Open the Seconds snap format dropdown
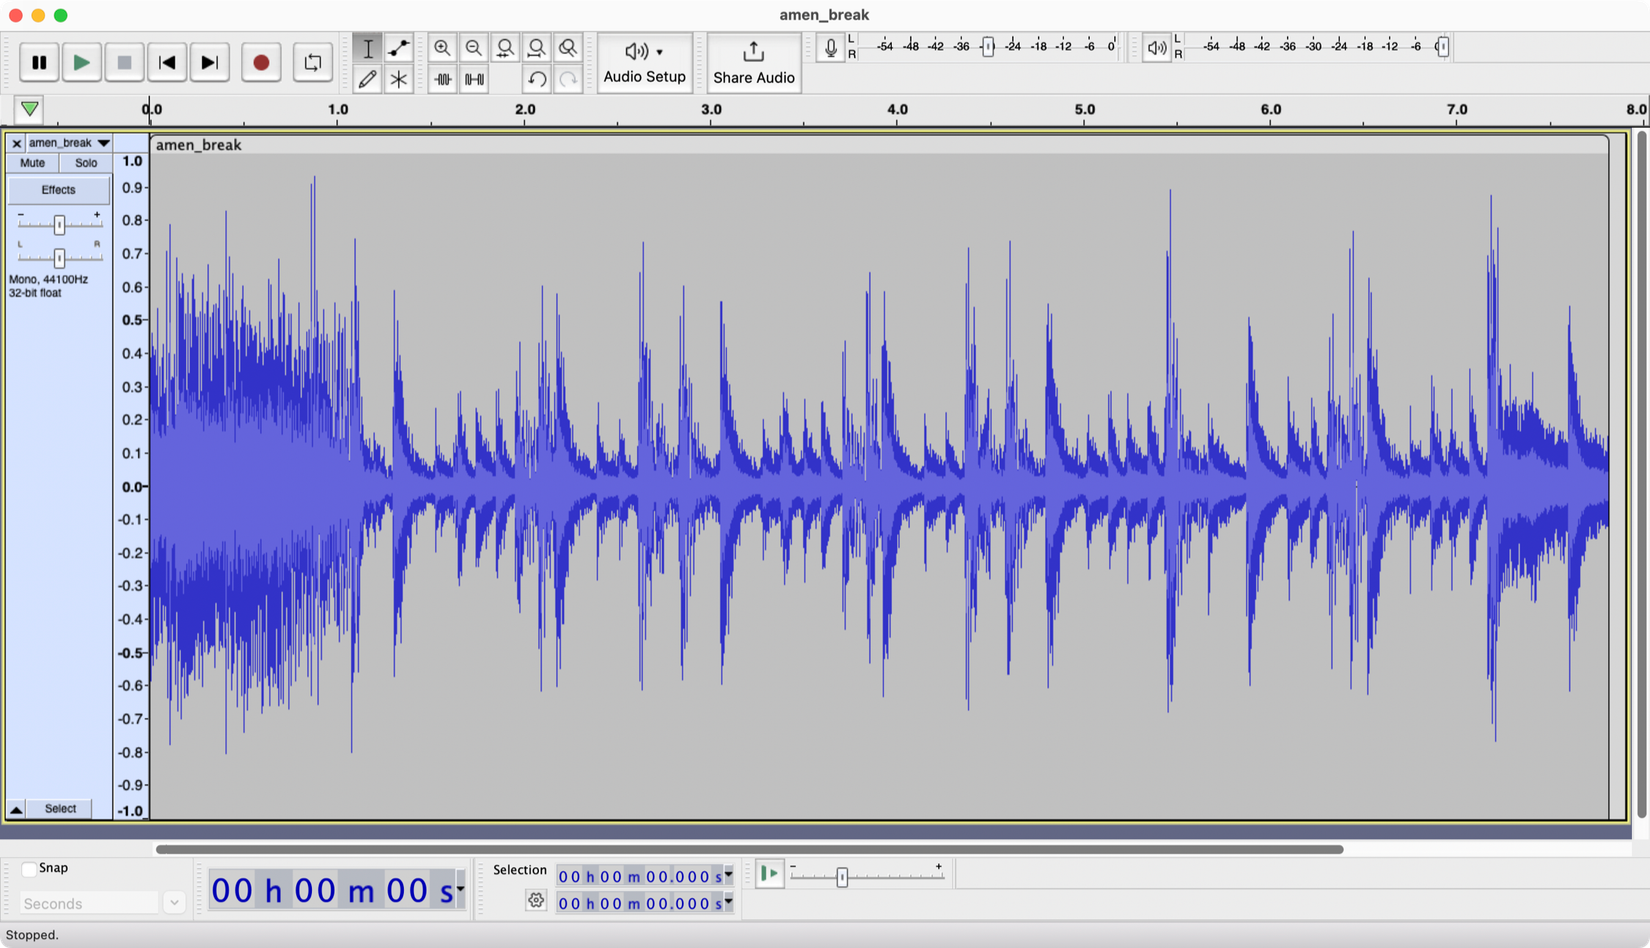The image size is (1650, 948). pos(174,903)
